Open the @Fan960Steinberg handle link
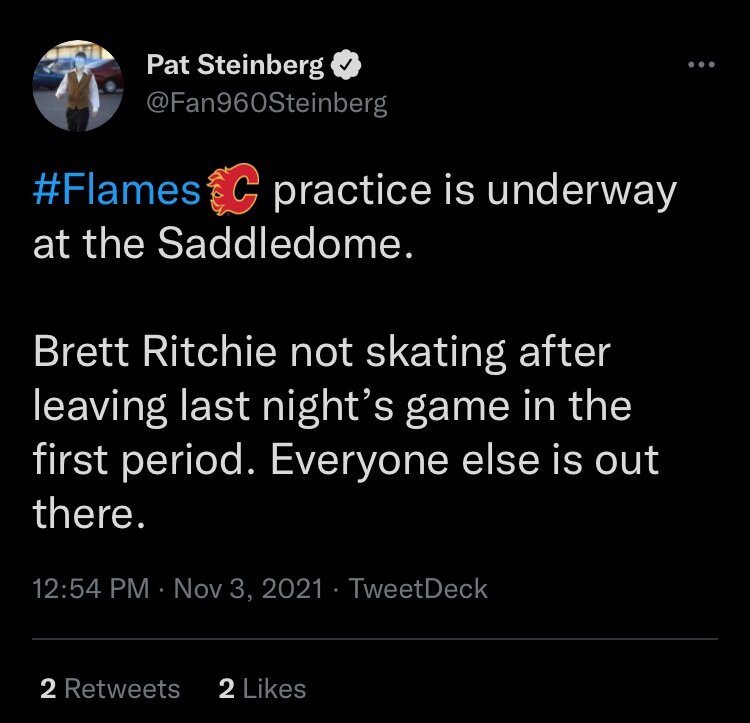This screenshot has width=750, height=723. pos(267,103)
